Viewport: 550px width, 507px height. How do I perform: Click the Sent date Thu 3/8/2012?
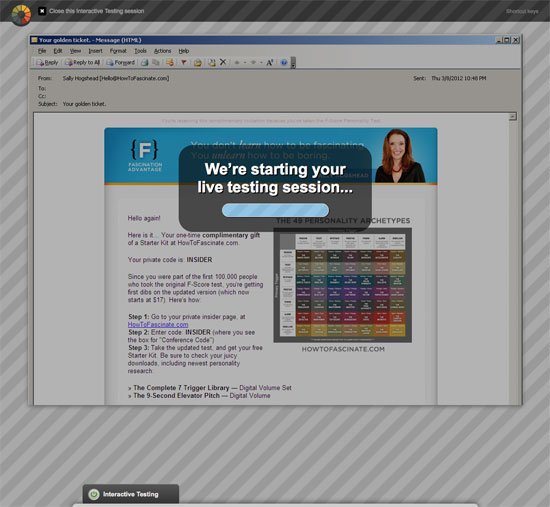tap(458, 78)
